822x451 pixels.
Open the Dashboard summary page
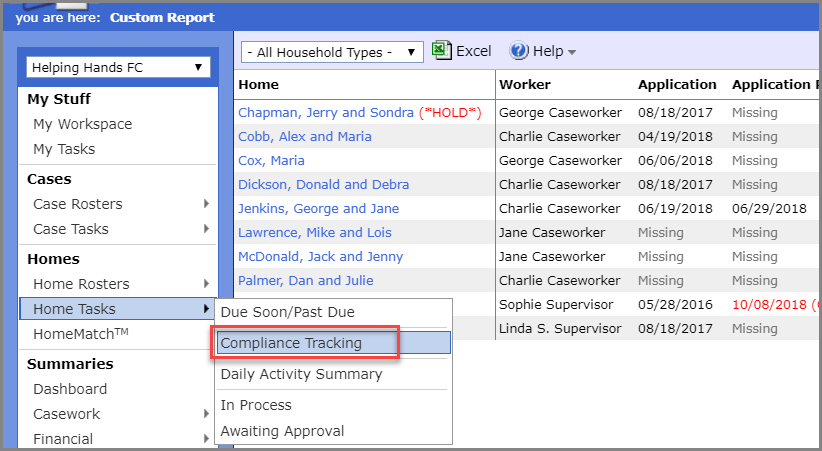[70, 389]
